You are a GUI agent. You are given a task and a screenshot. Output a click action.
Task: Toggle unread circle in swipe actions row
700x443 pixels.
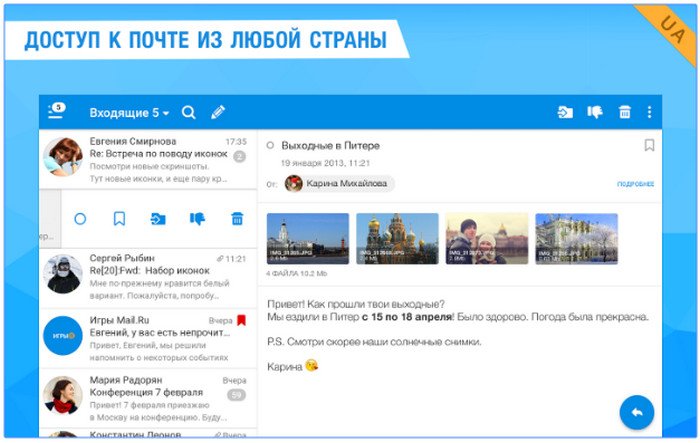80,219
